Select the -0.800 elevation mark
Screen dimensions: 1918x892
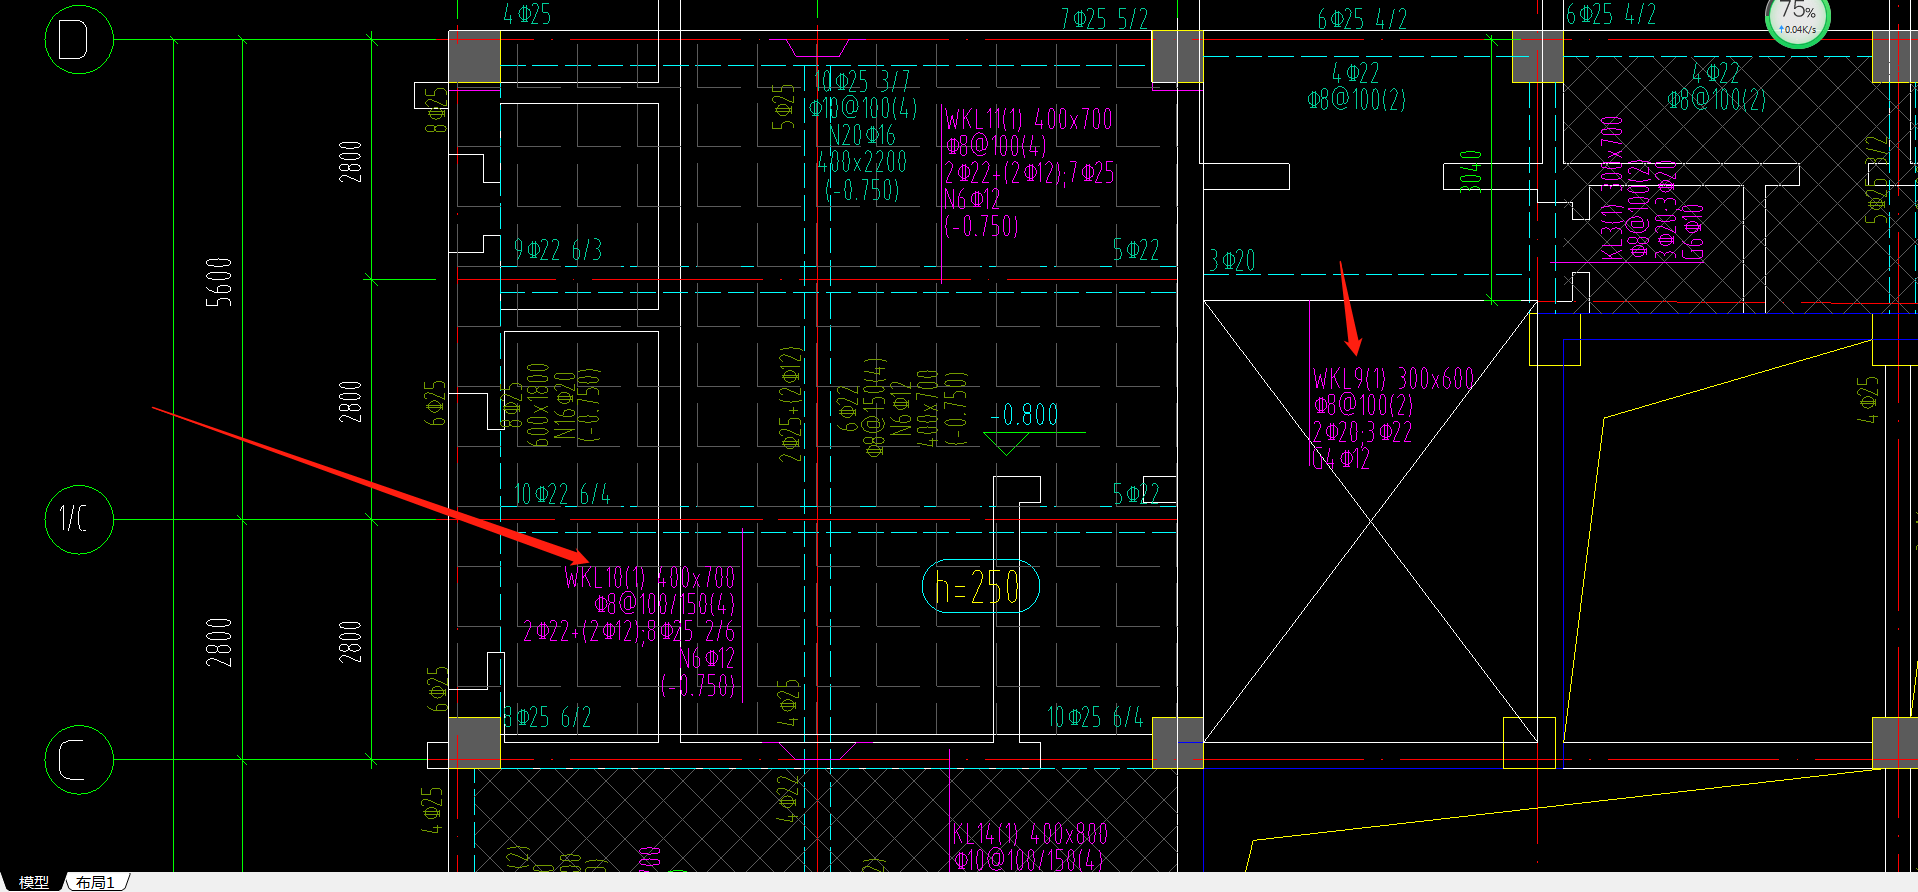pos(1024,414)
